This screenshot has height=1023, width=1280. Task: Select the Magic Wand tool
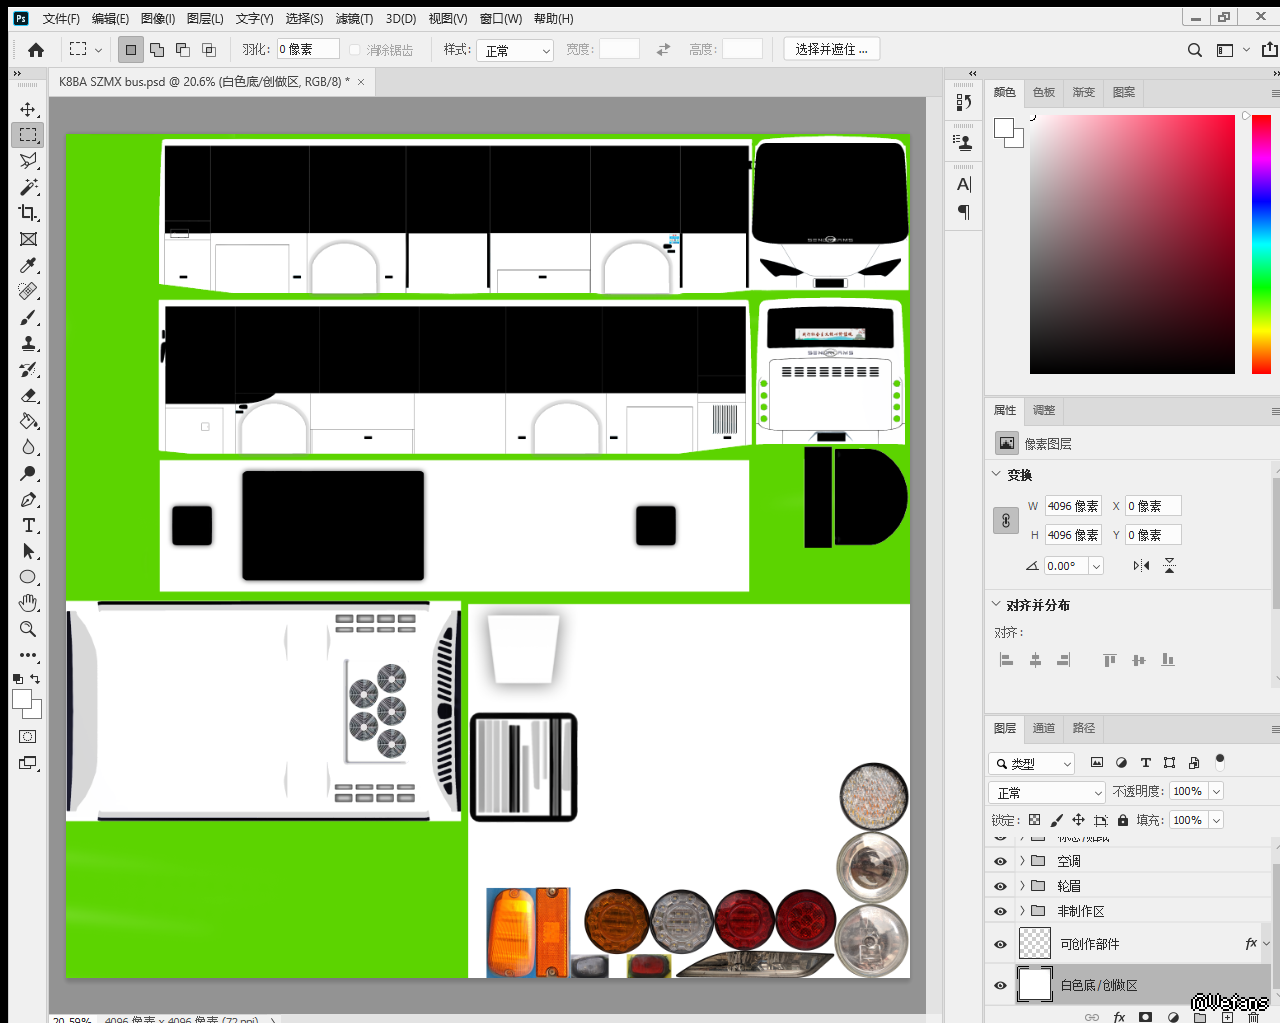point(28,187)
